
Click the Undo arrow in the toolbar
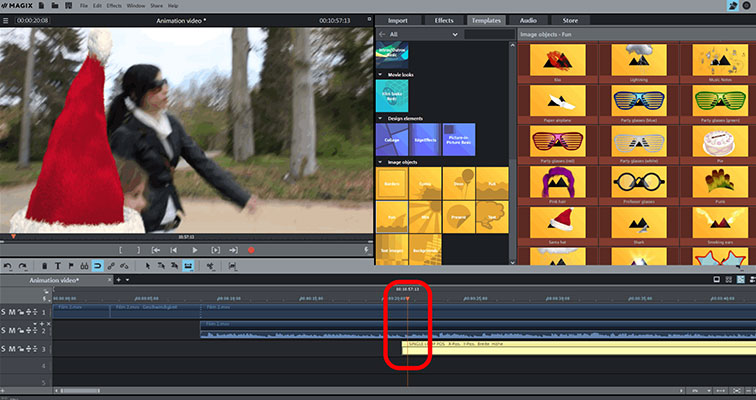[8, 266]
